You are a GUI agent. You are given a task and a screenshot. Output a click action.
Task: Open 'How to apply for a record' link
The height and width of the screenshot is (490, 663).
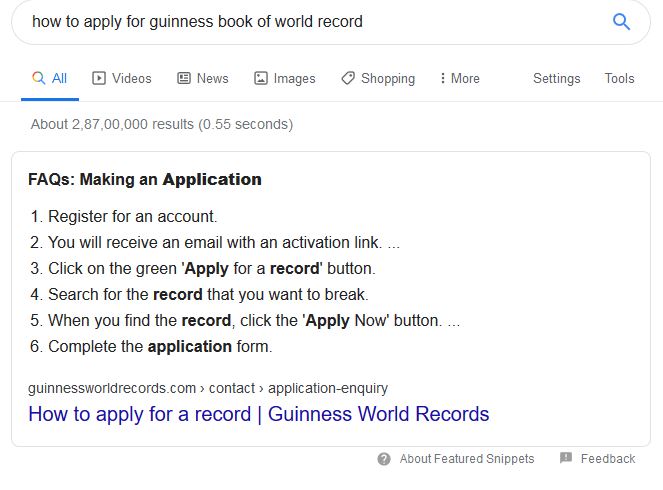259,414
